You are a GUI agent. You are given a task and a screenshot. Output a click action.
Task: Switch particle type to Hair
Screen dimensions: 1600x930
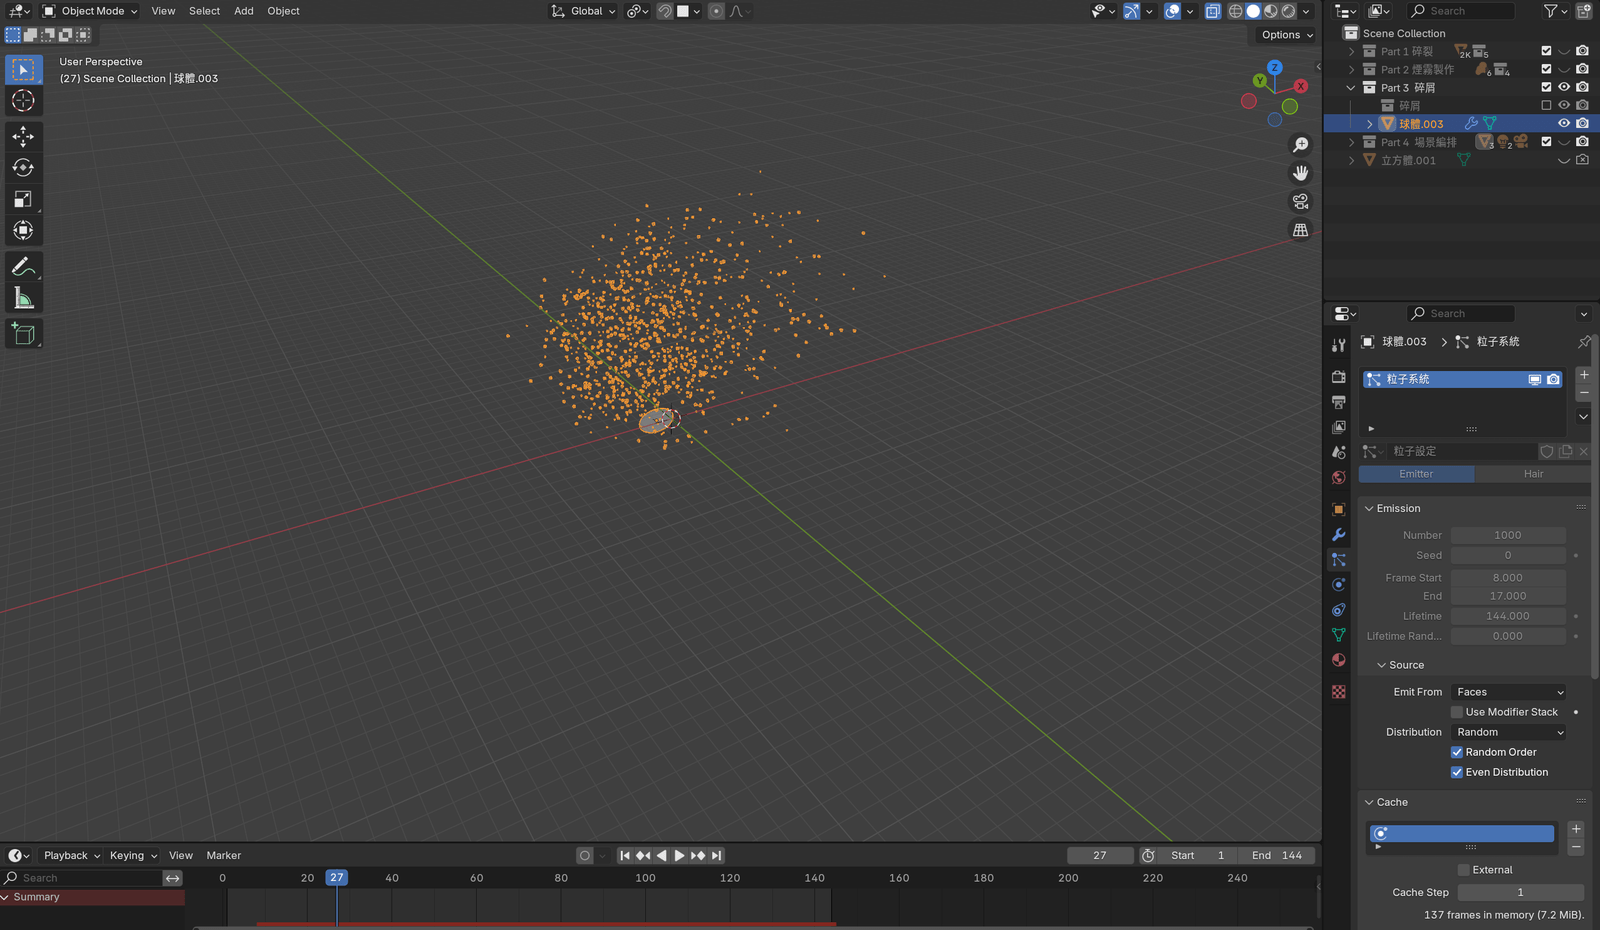pyautogui.click(x=1533, y=474)
